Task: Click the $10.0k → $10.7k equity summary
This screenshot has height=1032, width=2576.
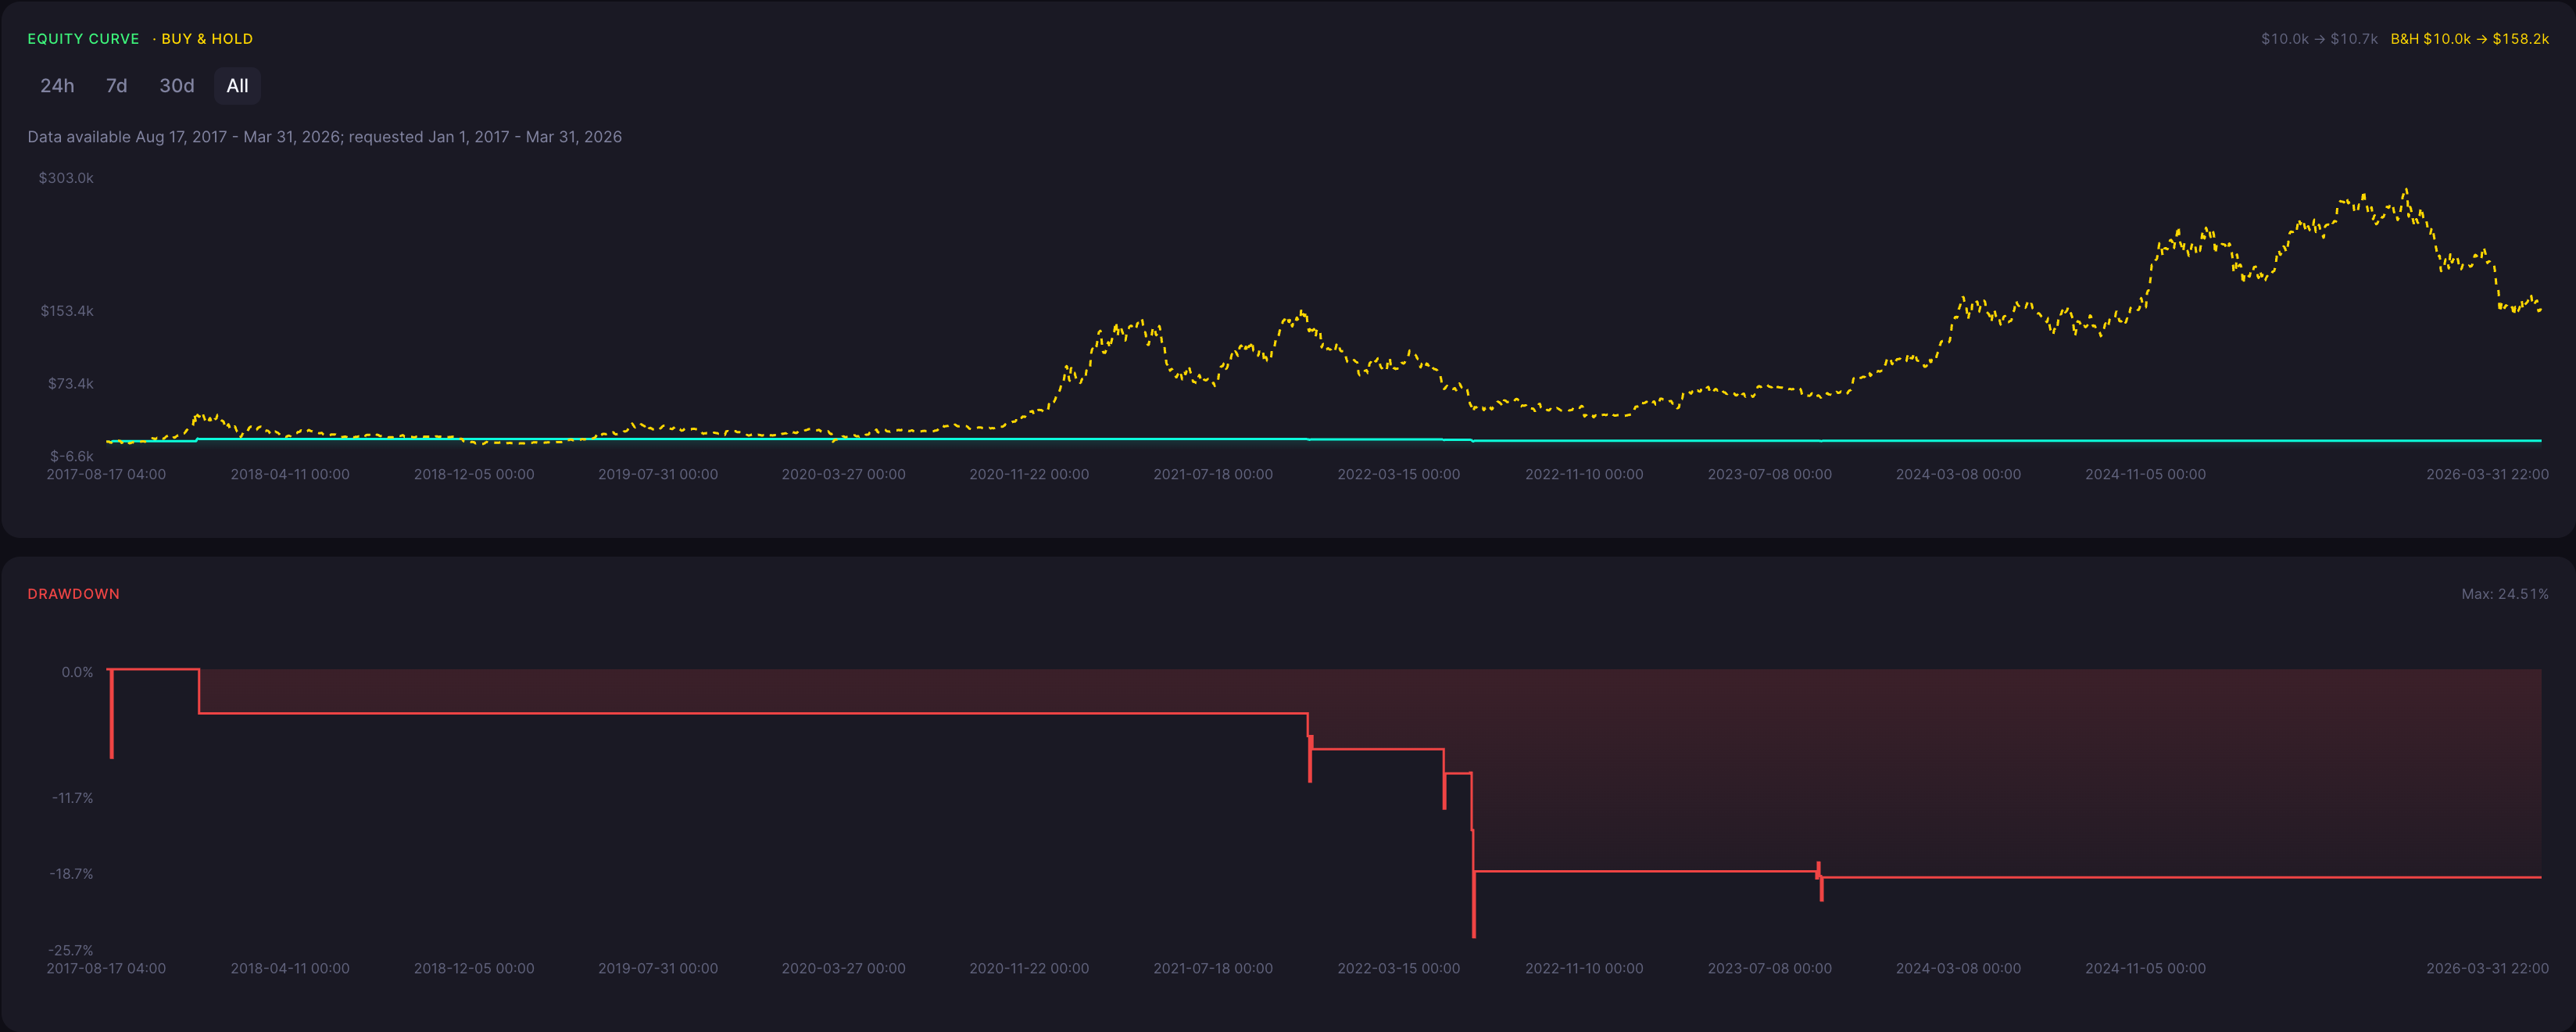Action: [2319, 39]
